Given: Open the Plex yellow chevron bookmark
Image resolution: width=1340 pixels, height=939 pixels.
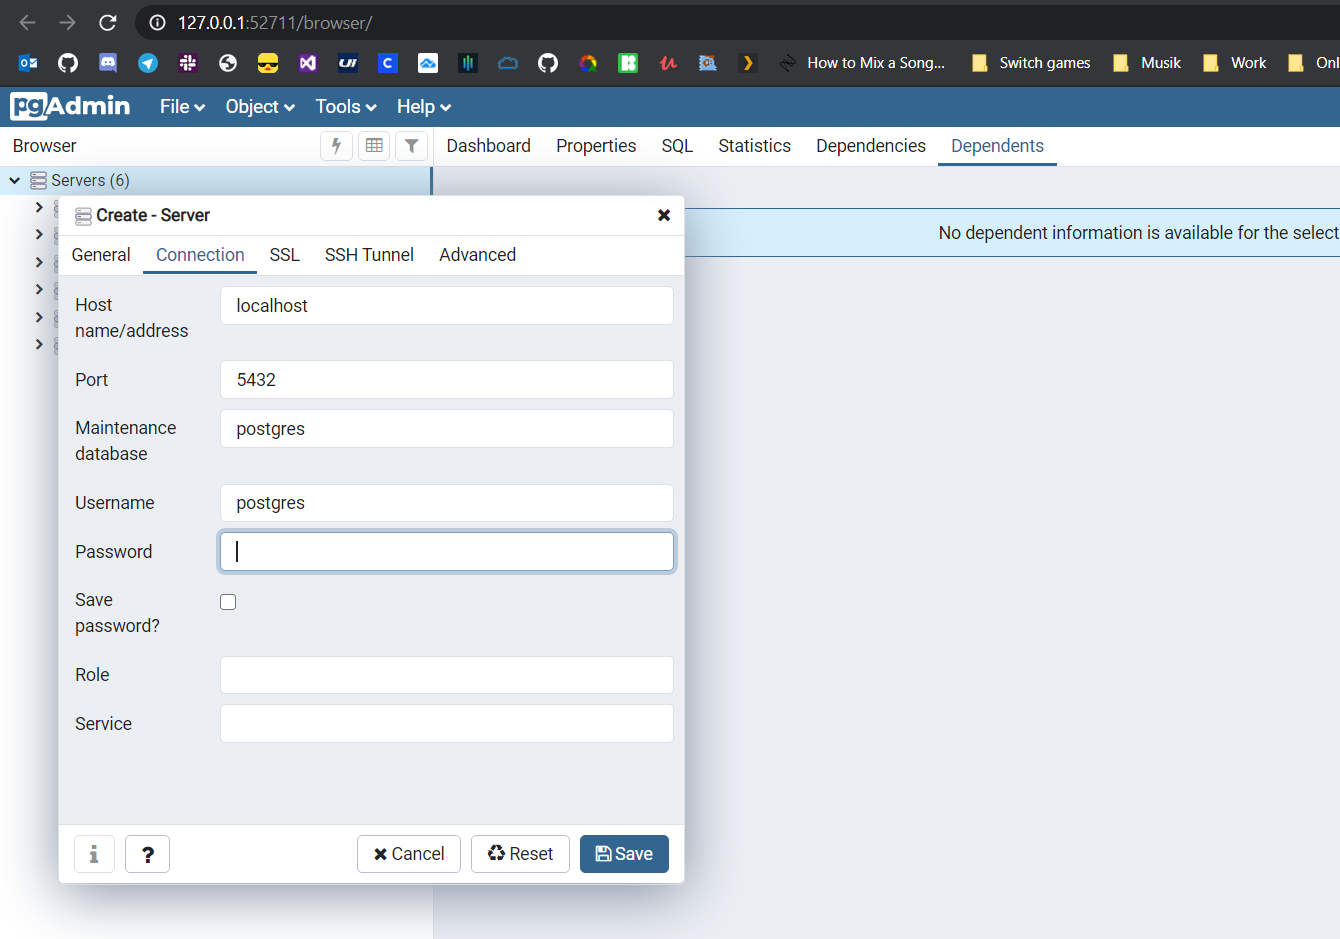Looking at the screenshot, I should click(748, 63).
